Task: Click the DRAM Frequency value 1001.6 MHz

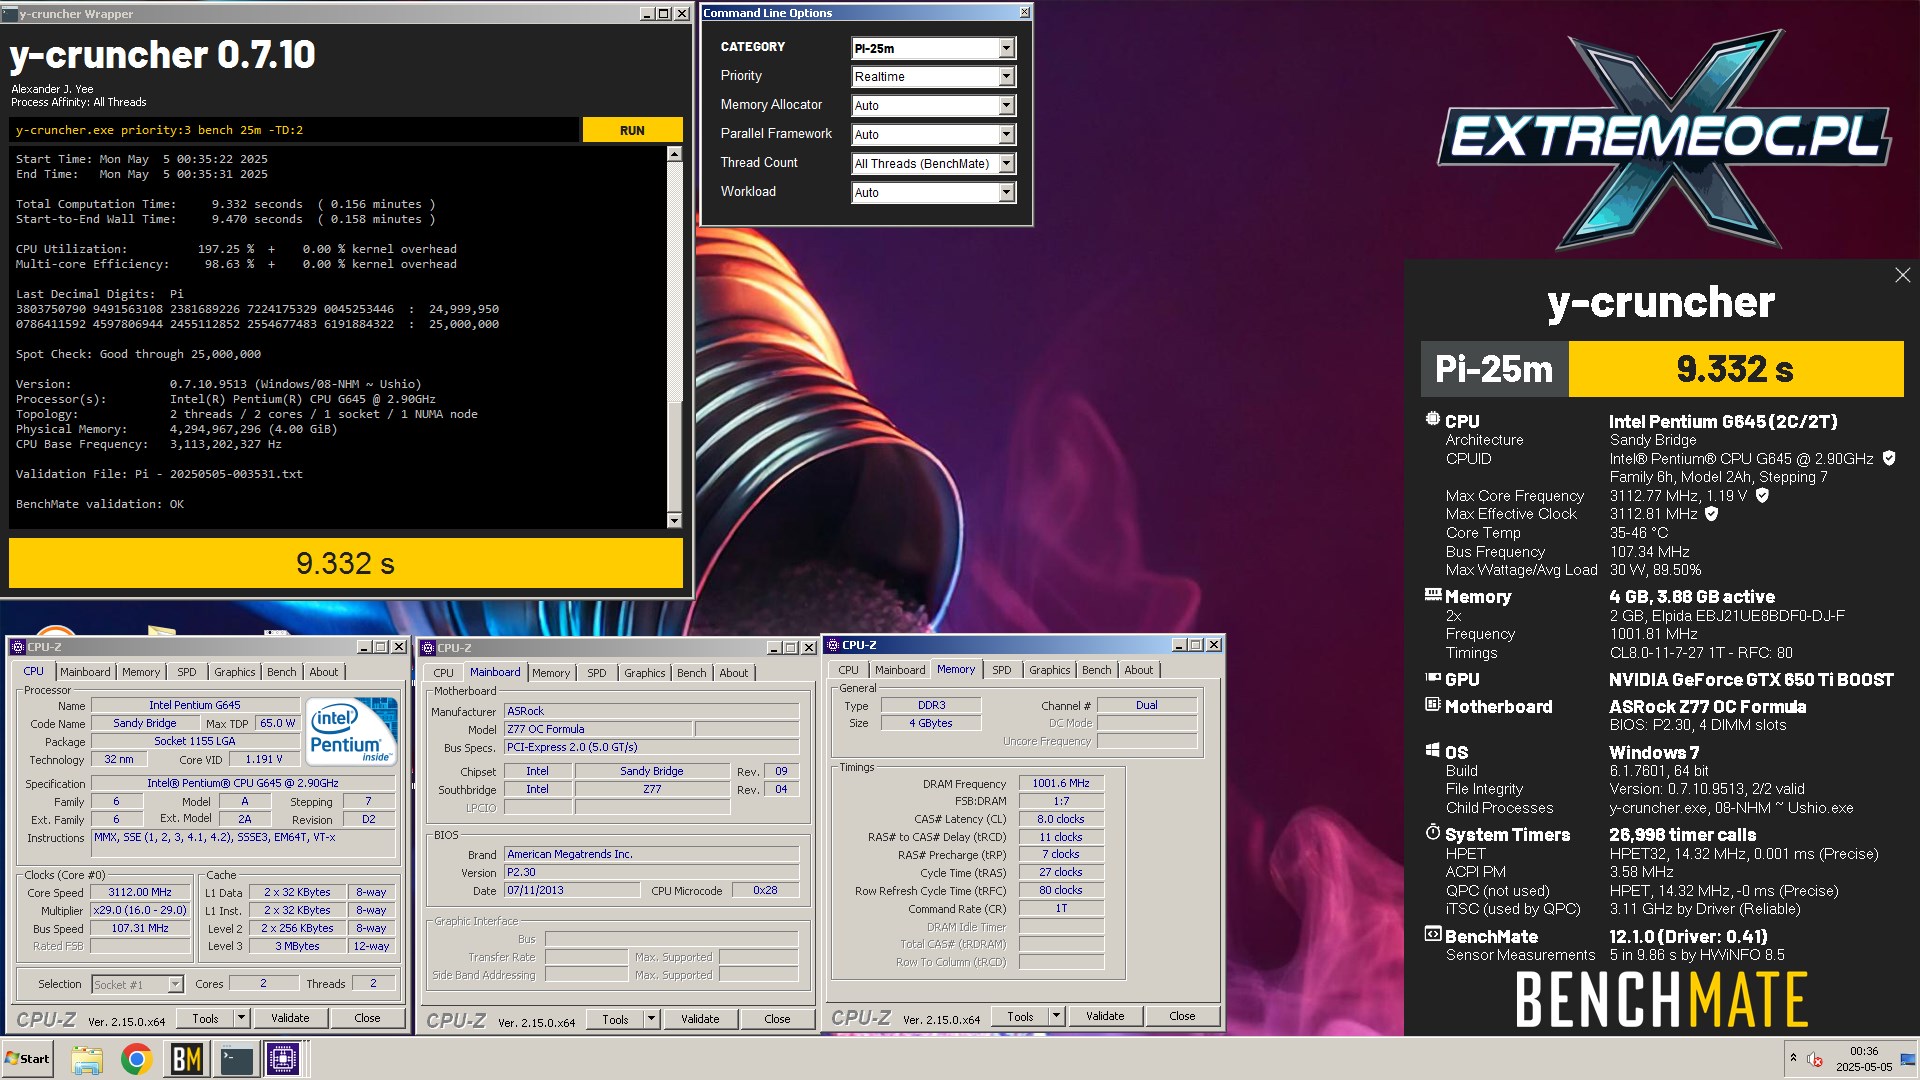Action: [x=1061, y=784]
